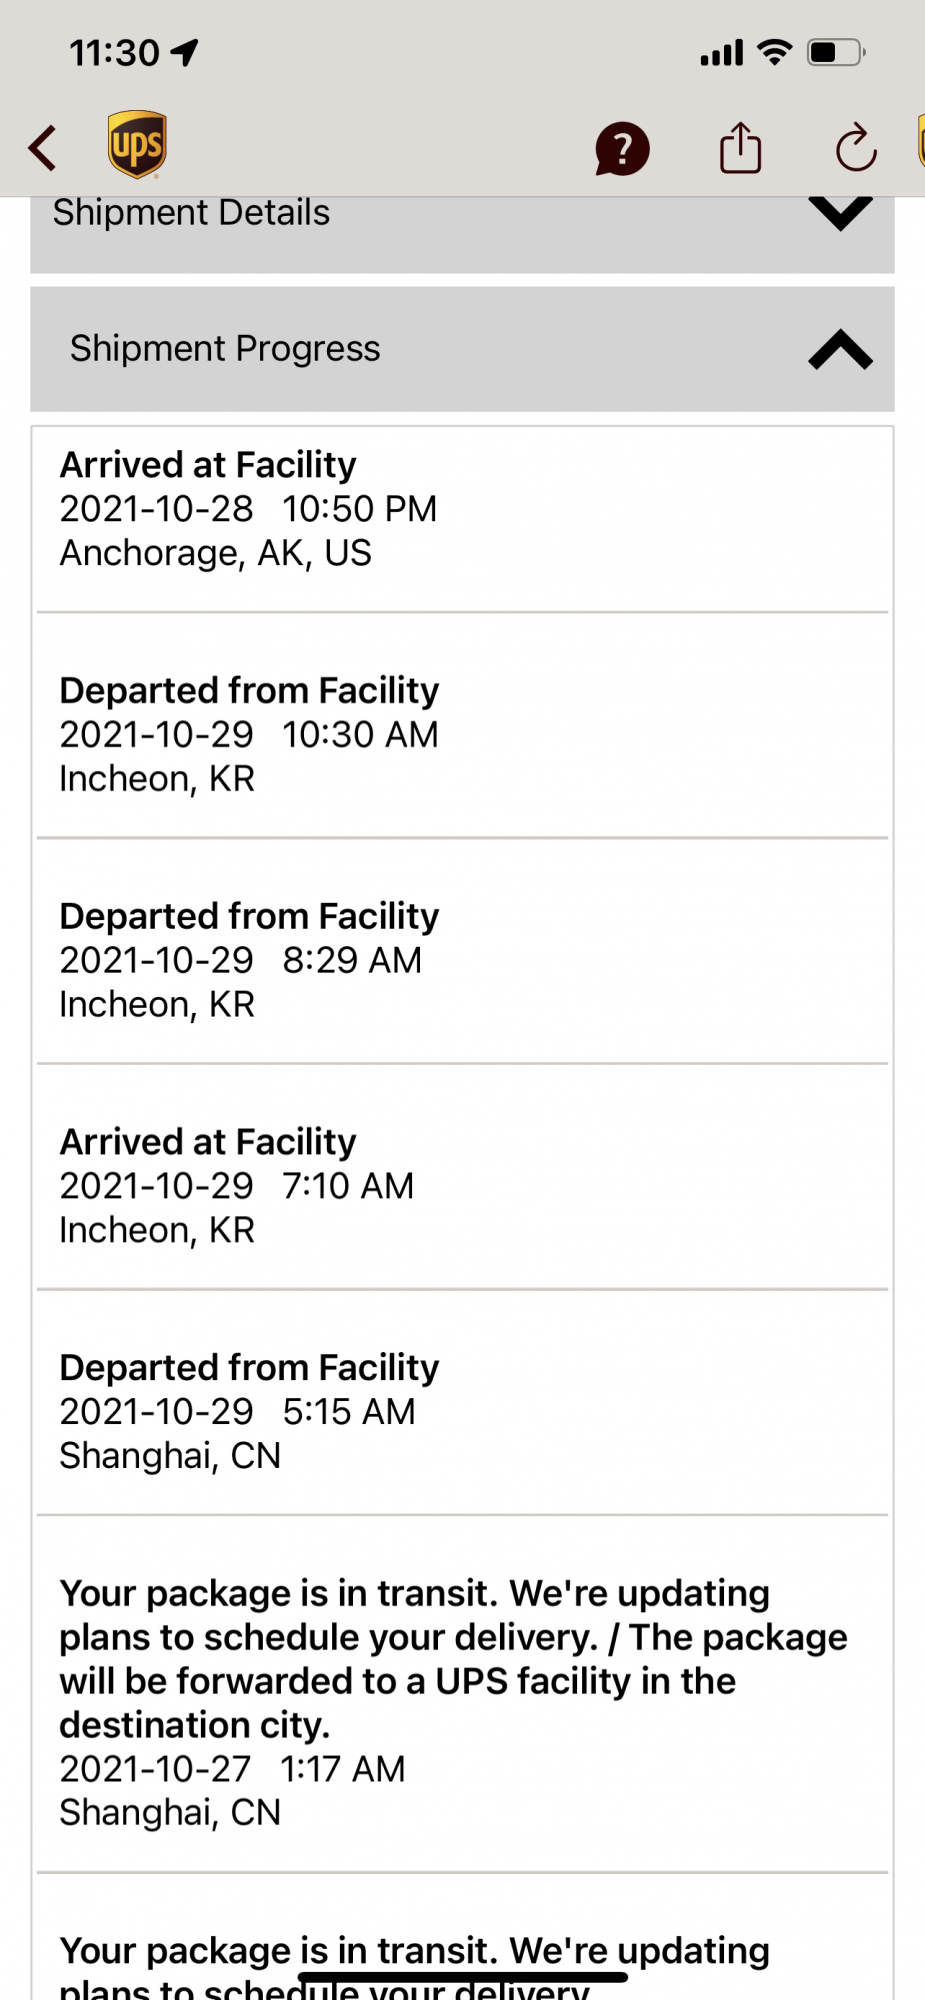The height and width of the screenshot is (2000, 925).
Task: Tap the Wi-Fi status icon
Action: click(774, 52)
